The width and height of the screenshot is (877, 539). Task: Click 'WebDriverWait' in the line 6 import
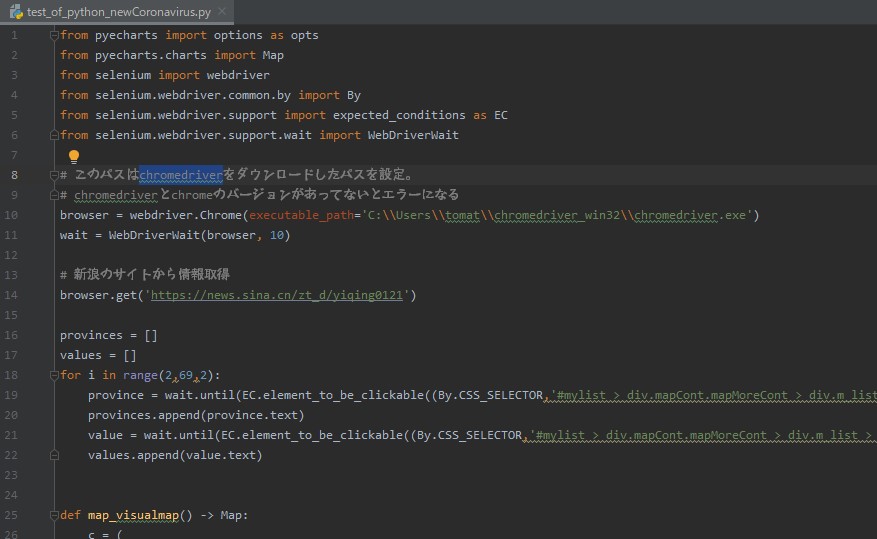[413, 135]
